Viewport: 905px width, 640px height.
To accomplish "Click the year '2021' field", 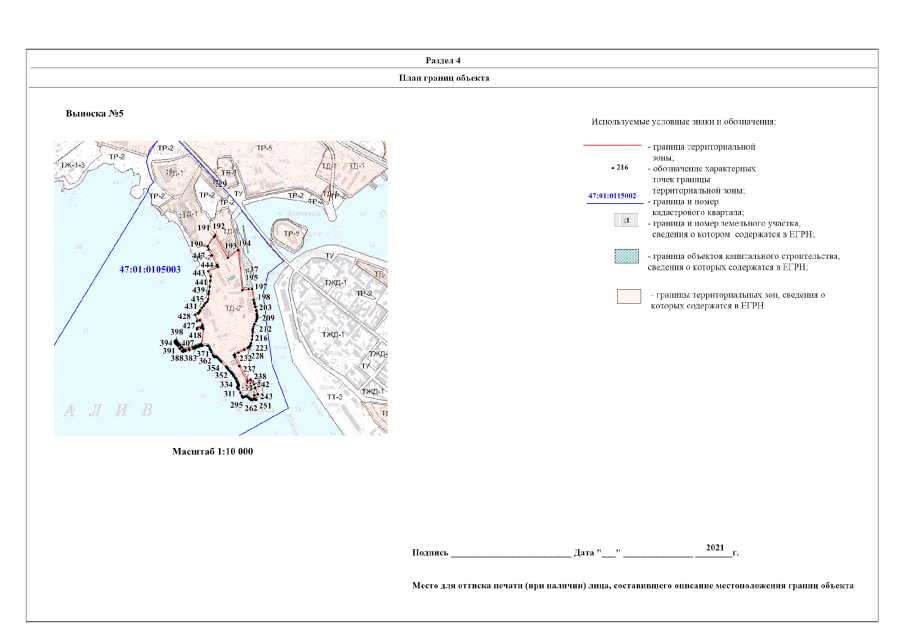I will [714, 548].
